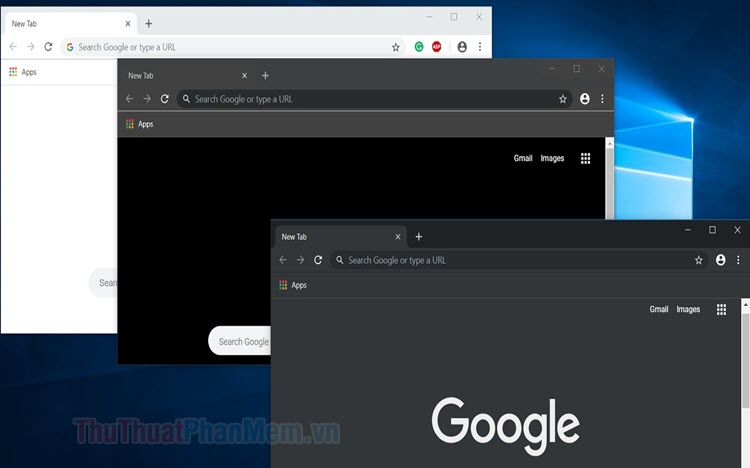Go back in the middle black Chrome window
750x468 pixels.
click(x=130, y=99)
